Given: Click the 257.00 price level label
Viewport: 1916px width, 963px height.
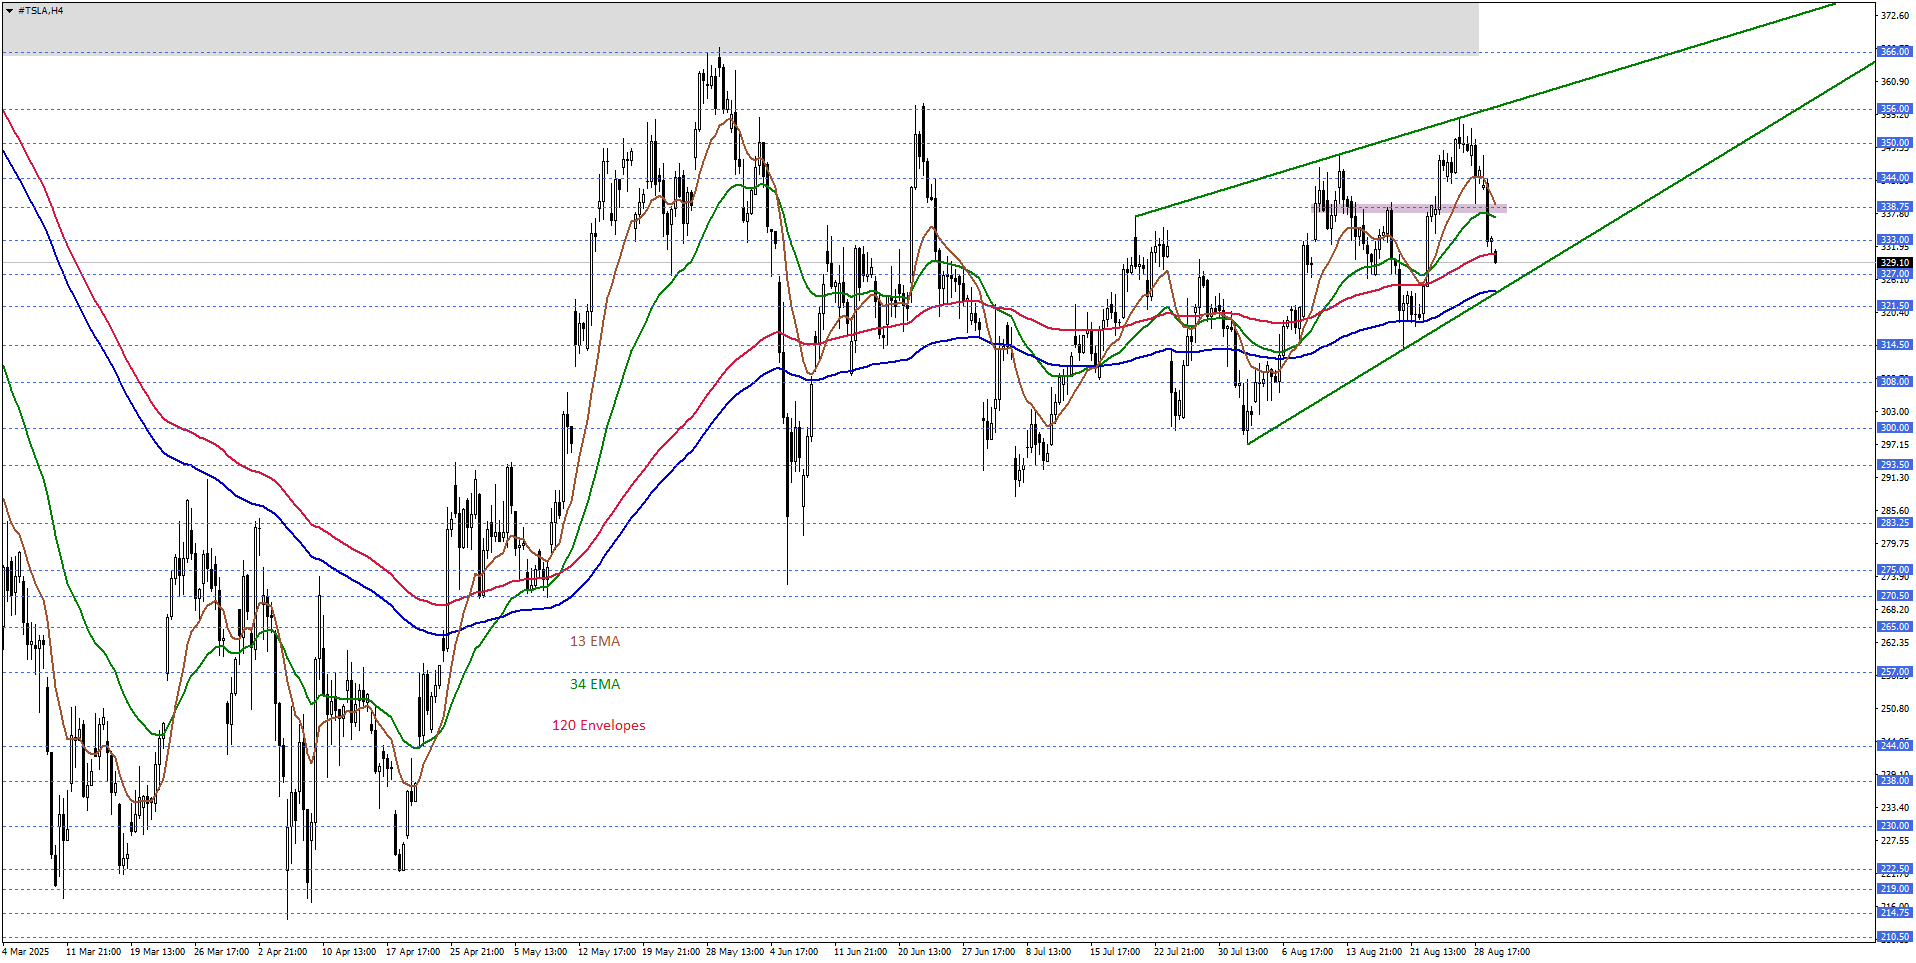Looking at the screenshot, I should pos(1894,672).
